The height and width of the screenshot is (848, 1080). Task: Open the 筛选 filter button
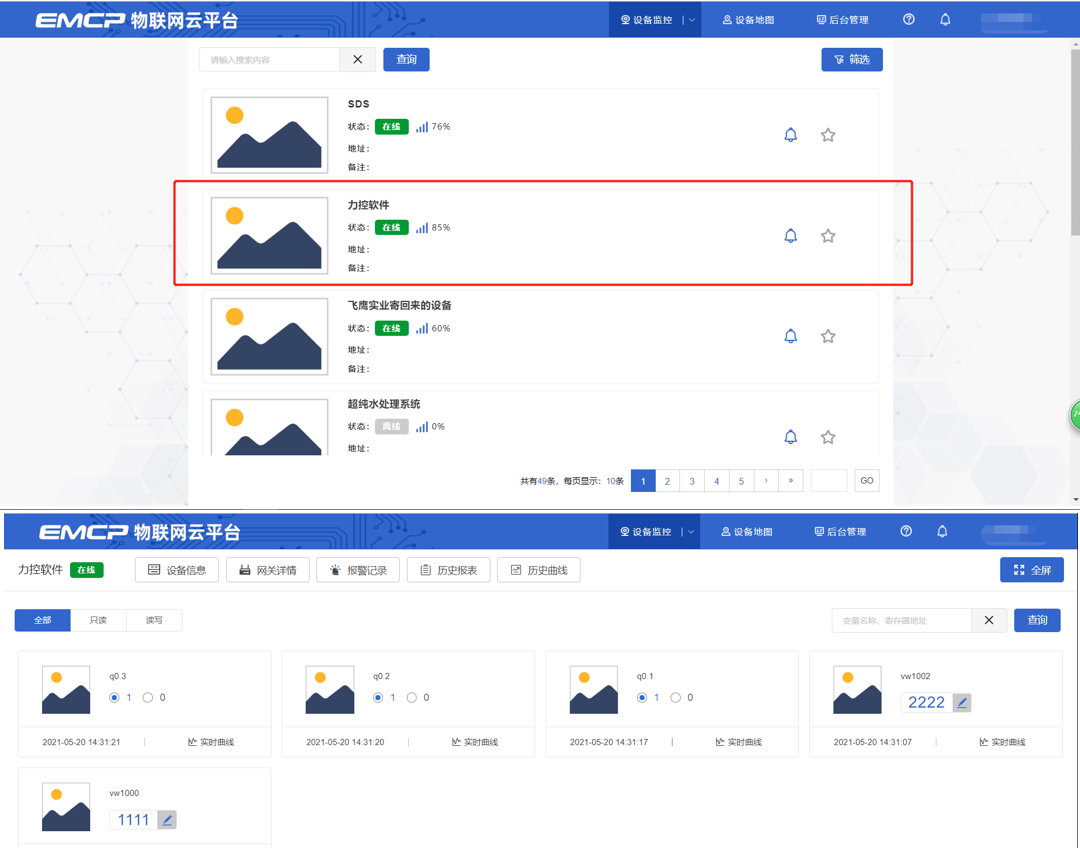coord(852,59)
